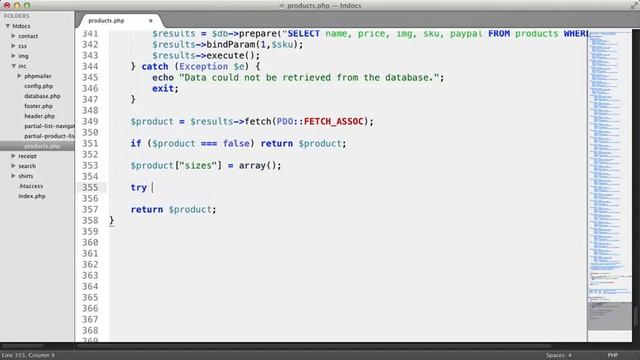Click the file icon in window title
The width and height of the screenshot is (640, 360).
(x=282, y=6)
